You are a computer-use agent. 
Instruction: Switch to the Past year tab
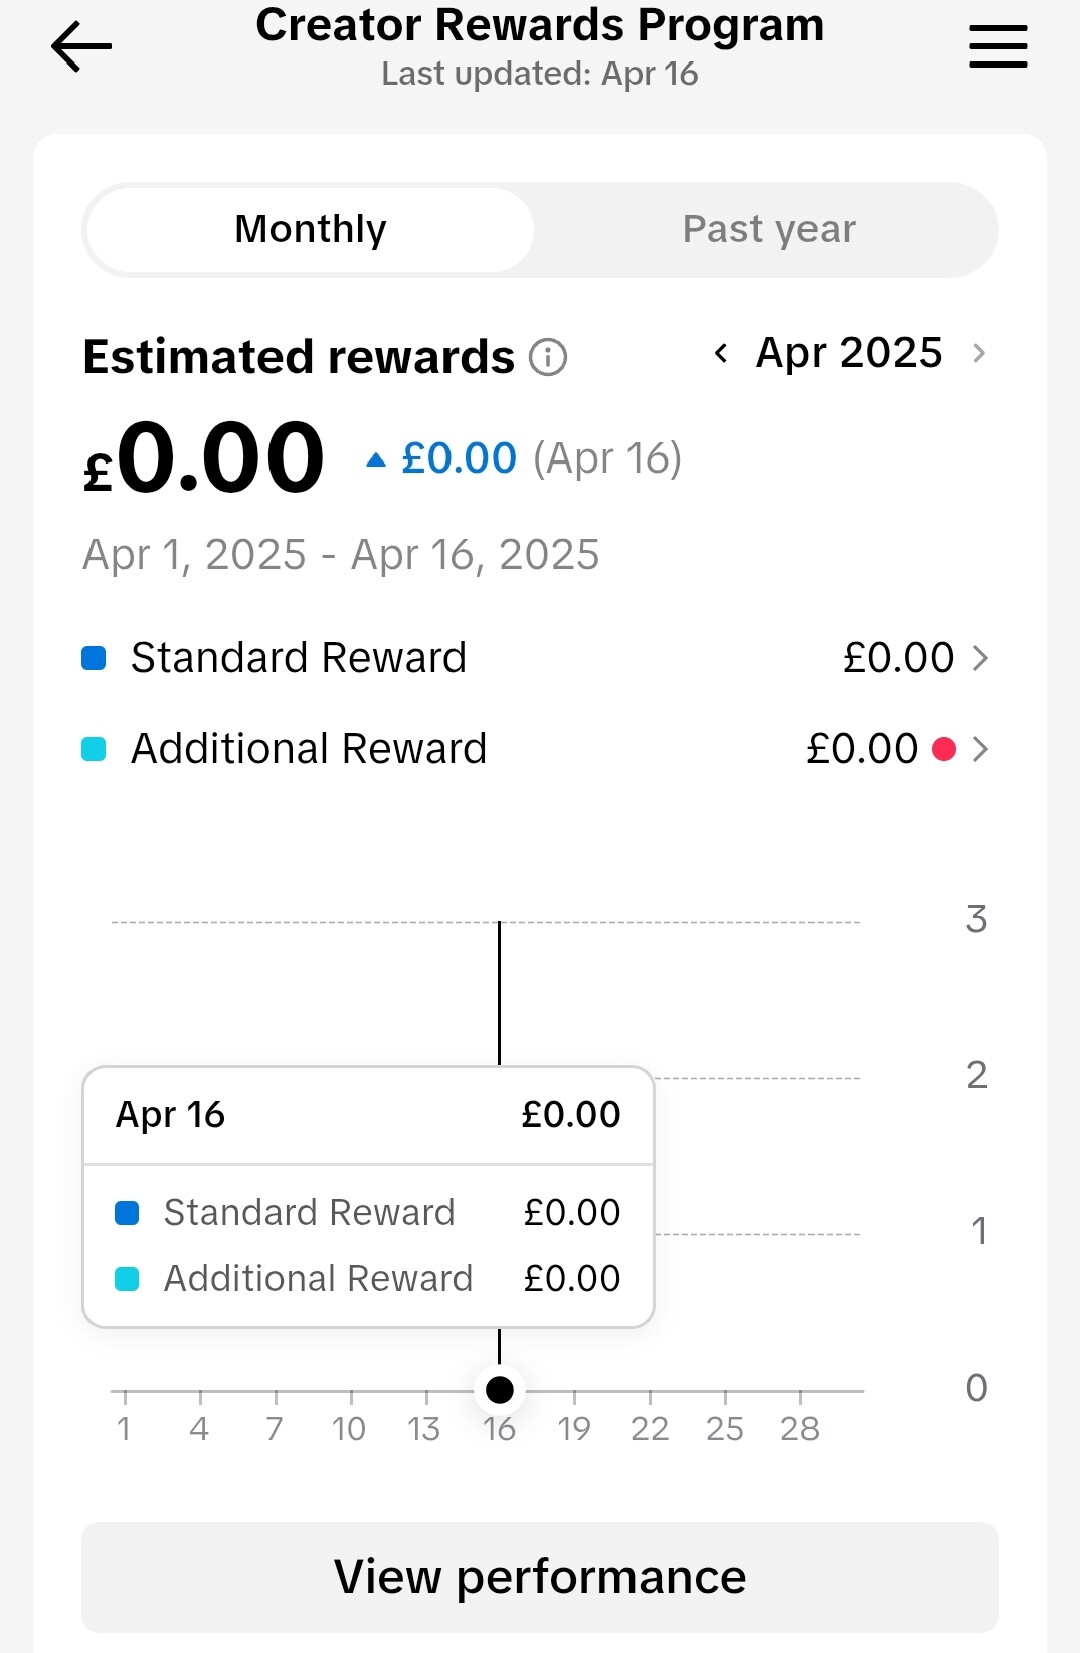point(769,230)
